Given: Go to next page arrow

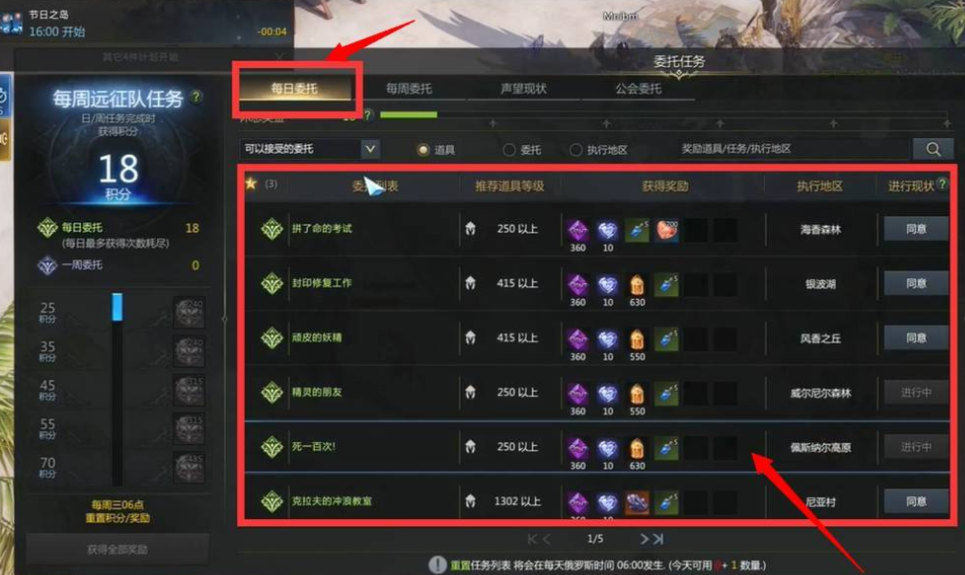Looking at the screenshot, I should coord(644,539).
